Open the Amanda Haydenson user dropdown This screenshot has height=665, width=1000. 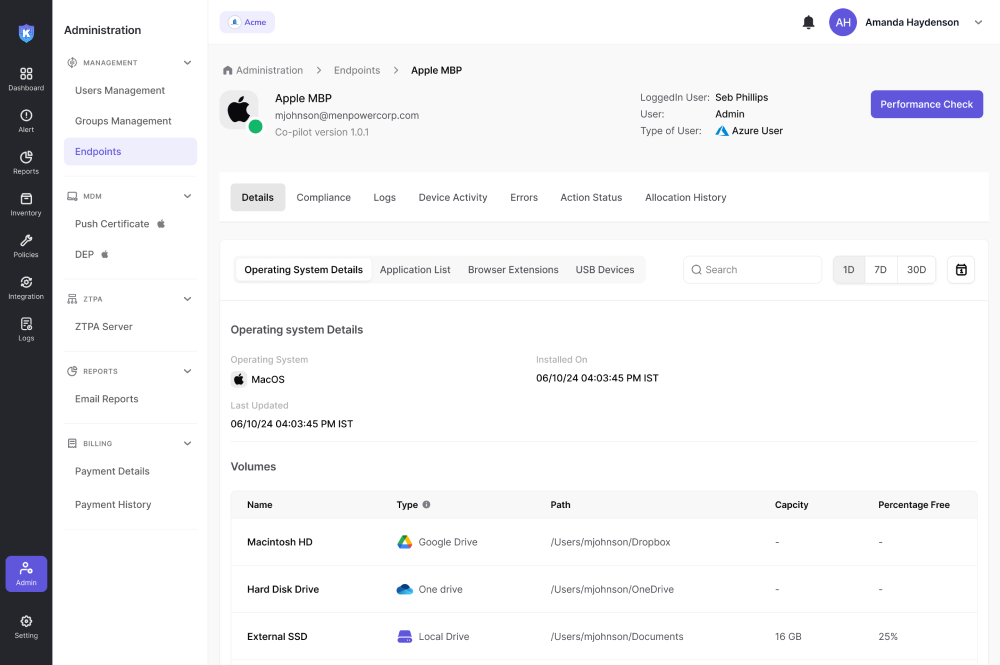pos(978,22)
